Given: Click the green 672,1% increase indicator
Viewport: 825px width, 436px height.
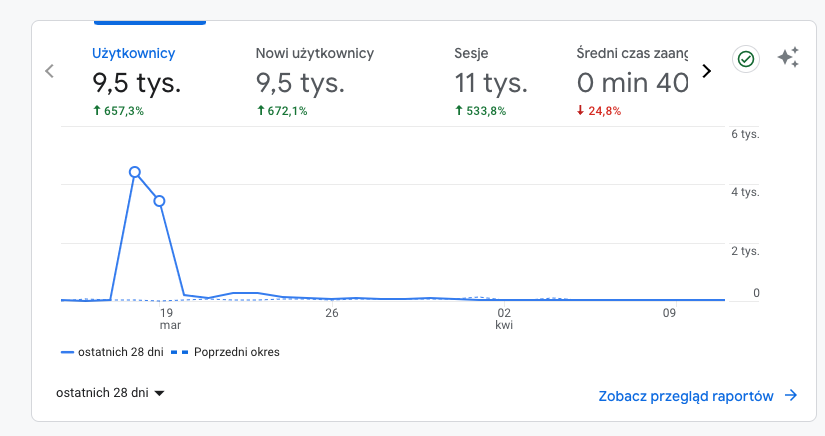Looking at the screenshot, I should tap(282, 111).
